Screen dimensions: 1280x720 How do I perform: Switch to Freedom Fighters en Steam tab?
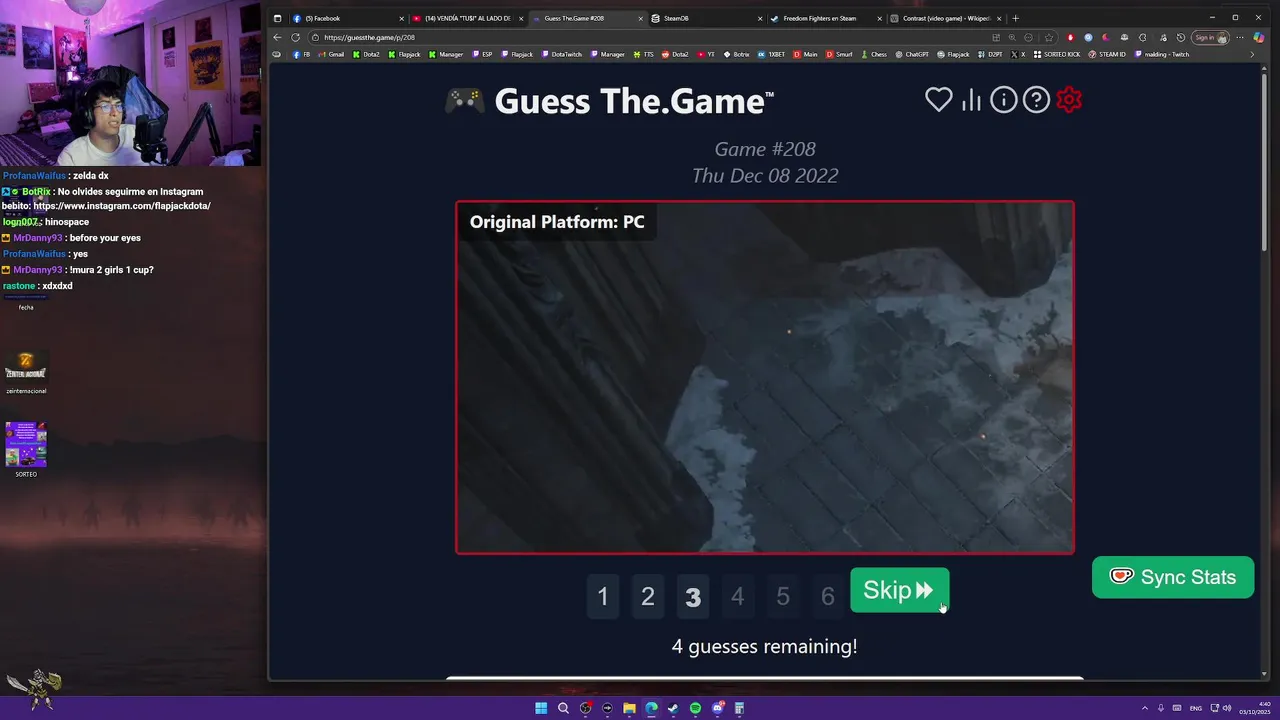825,18
